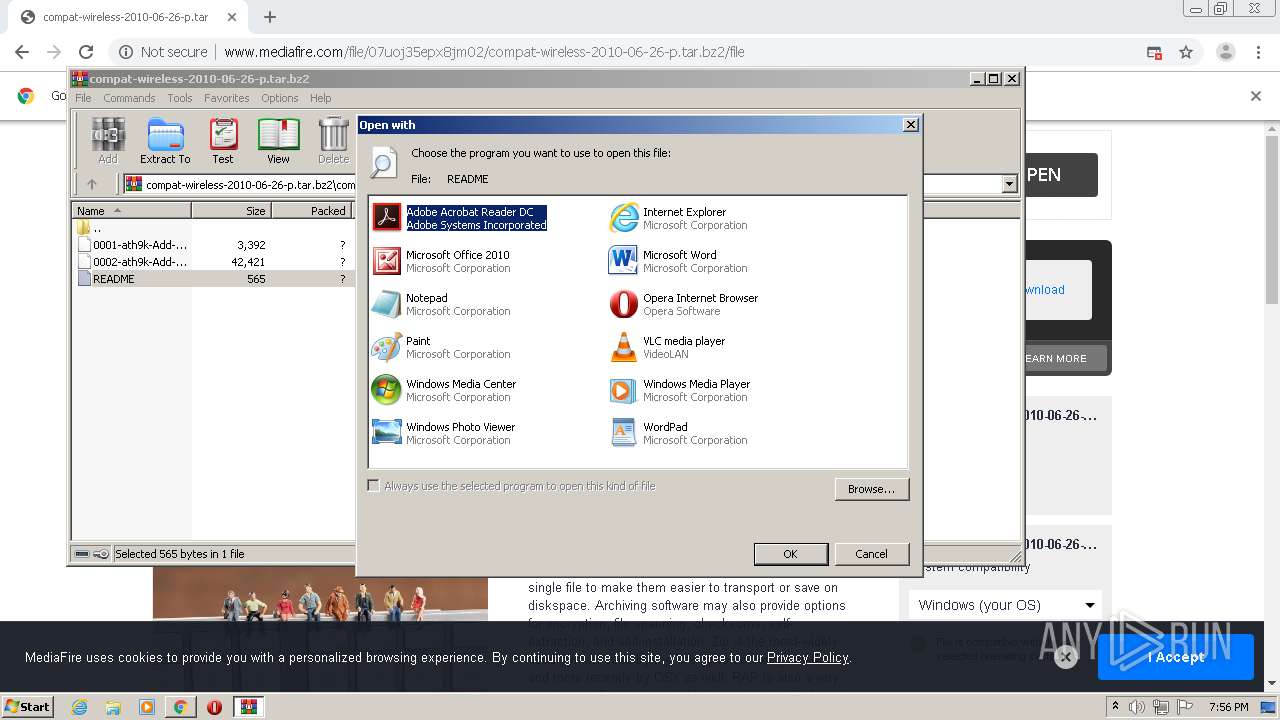Select Adobe Acrobat Reader DC program
Screen dimensions: 1280x720
pyautogui.click(x=459, y=218)
